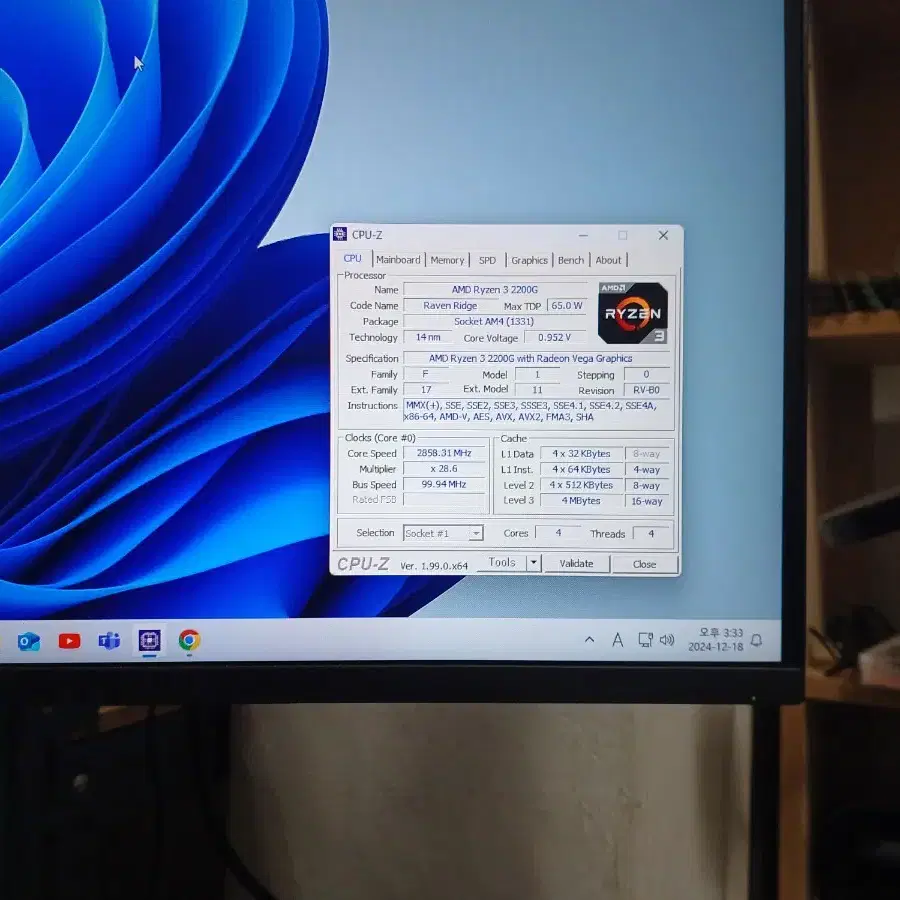Click the CPU-Z title bar app icon

click(x=340, y=234)
